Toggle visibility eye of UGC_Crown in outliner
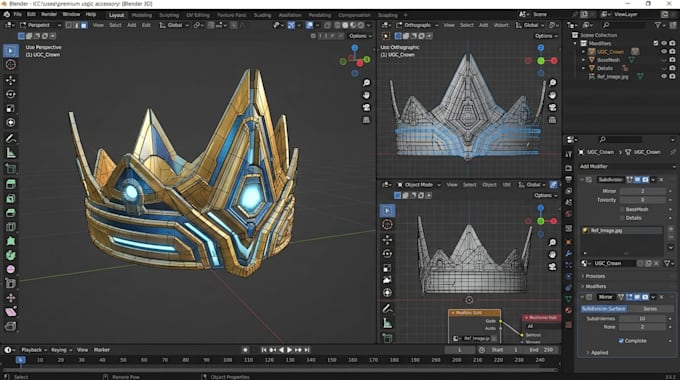The width and height of the screenshot is (680, 380). pos(664,52)
